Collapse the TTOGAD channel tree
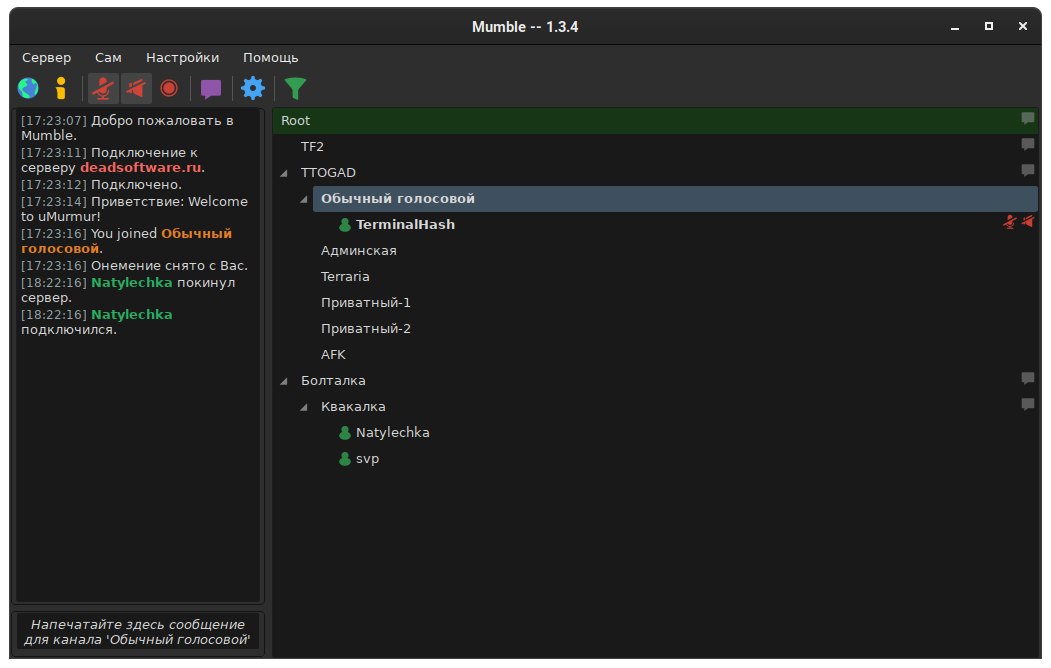Viewport: 1051px width, 668px height. 284,173
